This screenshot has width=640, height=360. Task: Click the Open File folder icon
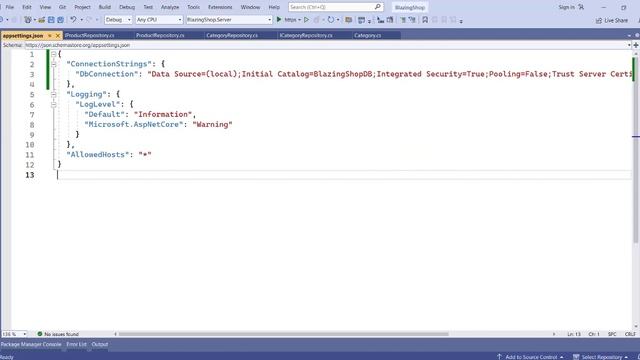(x=42, y=20)
